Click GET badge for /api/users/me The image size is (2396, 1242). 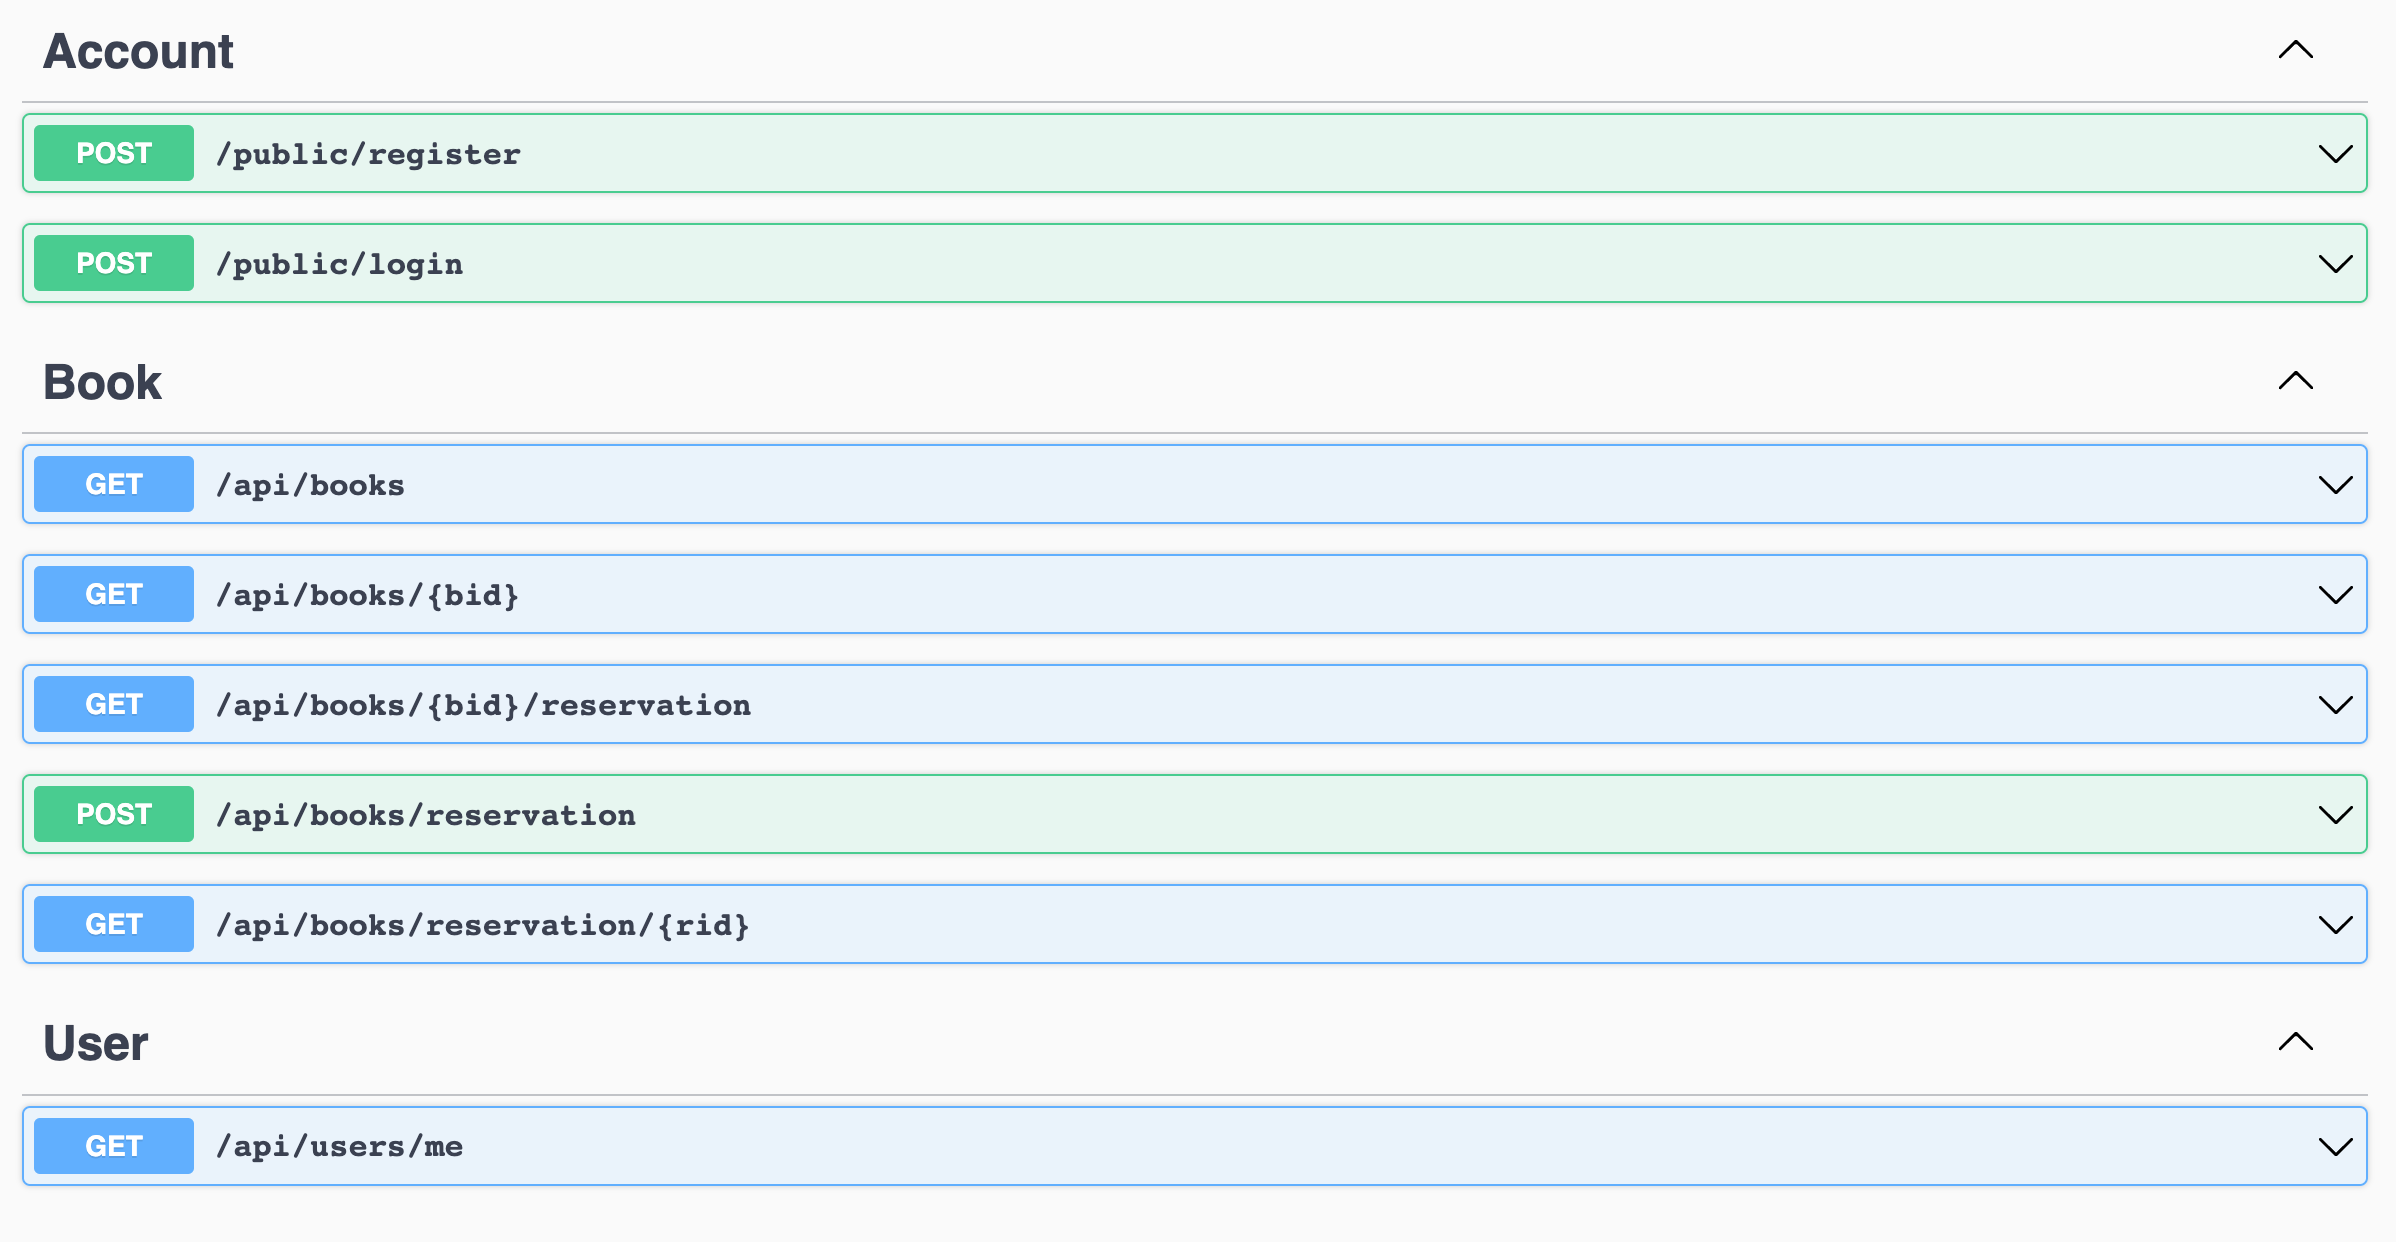click(114, 1146)
